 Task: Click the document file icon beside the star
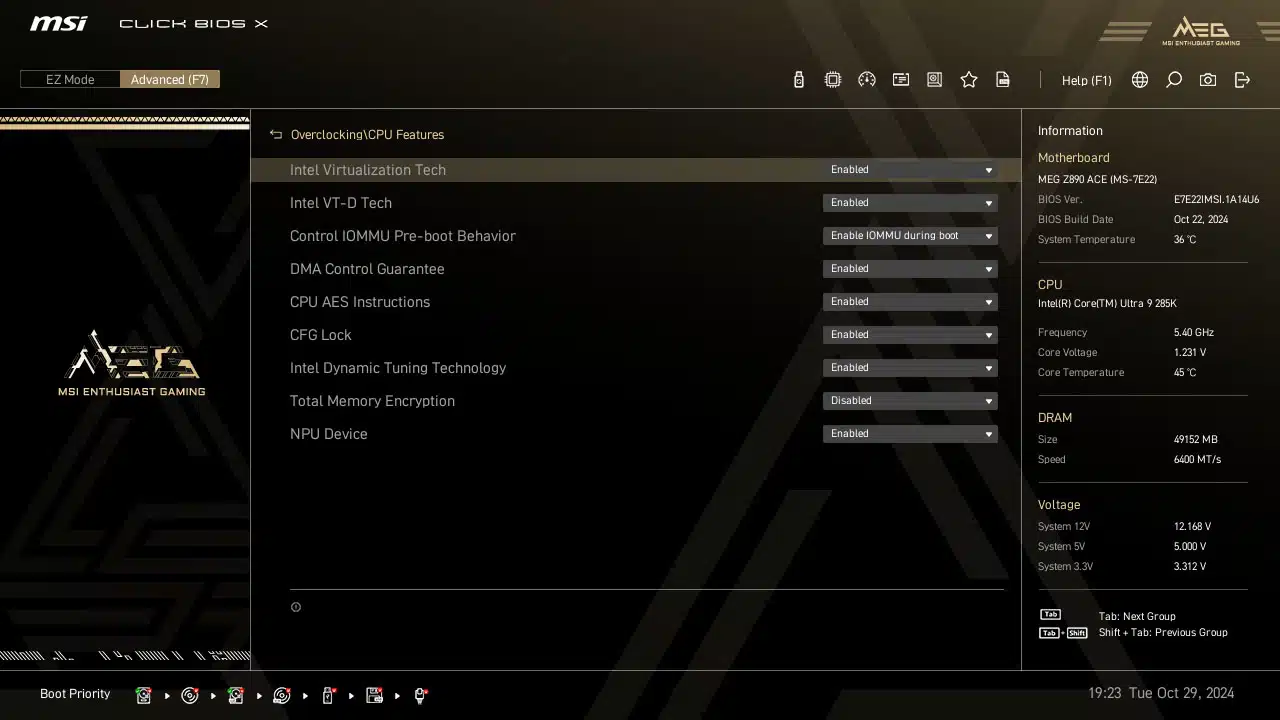[x=1003, y=80]
